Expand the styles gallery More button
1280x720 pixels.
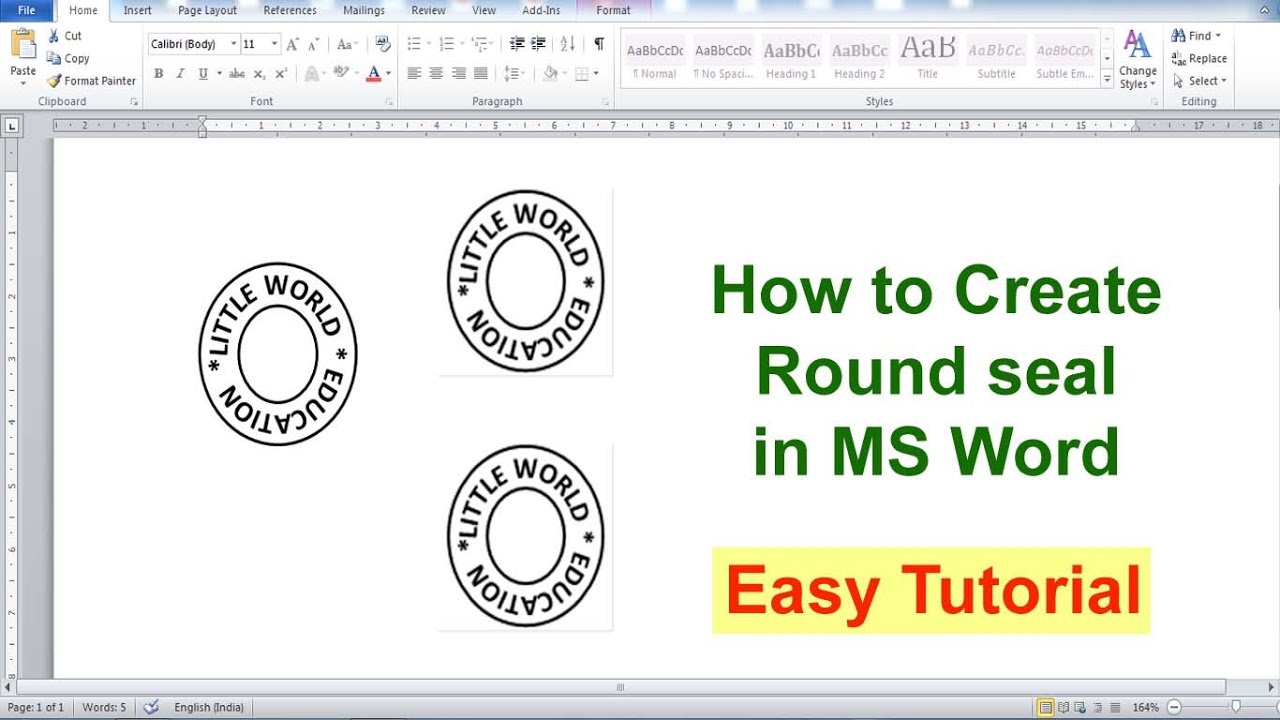tap(1107, 78)
